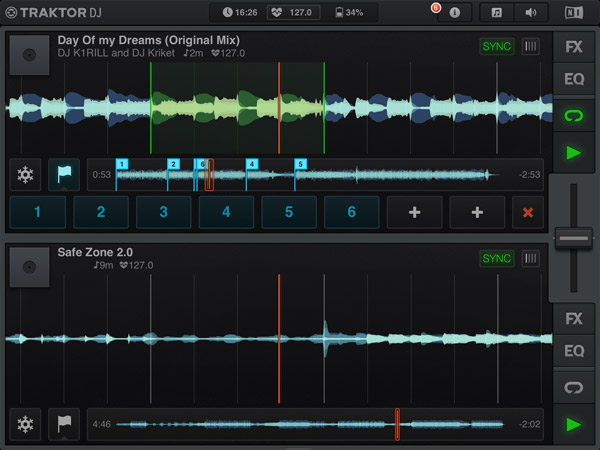Image resolution: width=600 pixels, height=450 pixels.
Task: Open FX panel for bottom deck
Action: pyautogui.click(x=574, y=319)
